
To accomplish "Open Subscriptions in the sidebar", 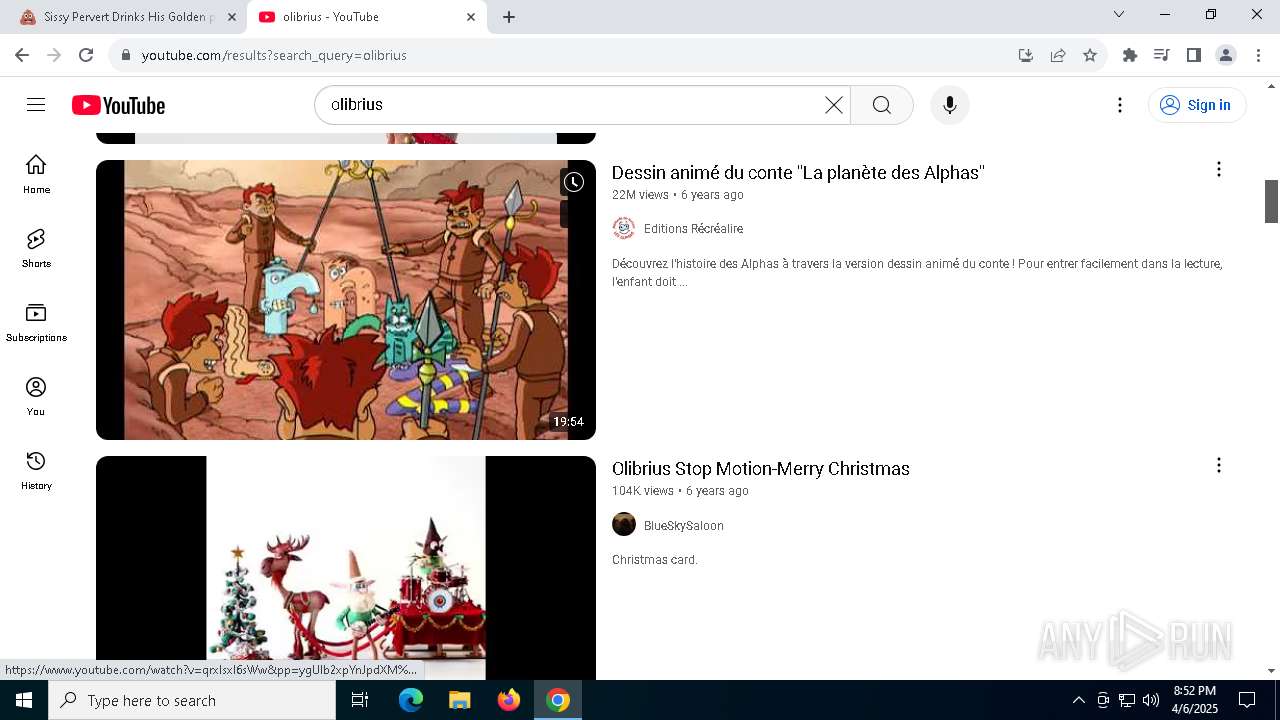I will coord(36,322).
